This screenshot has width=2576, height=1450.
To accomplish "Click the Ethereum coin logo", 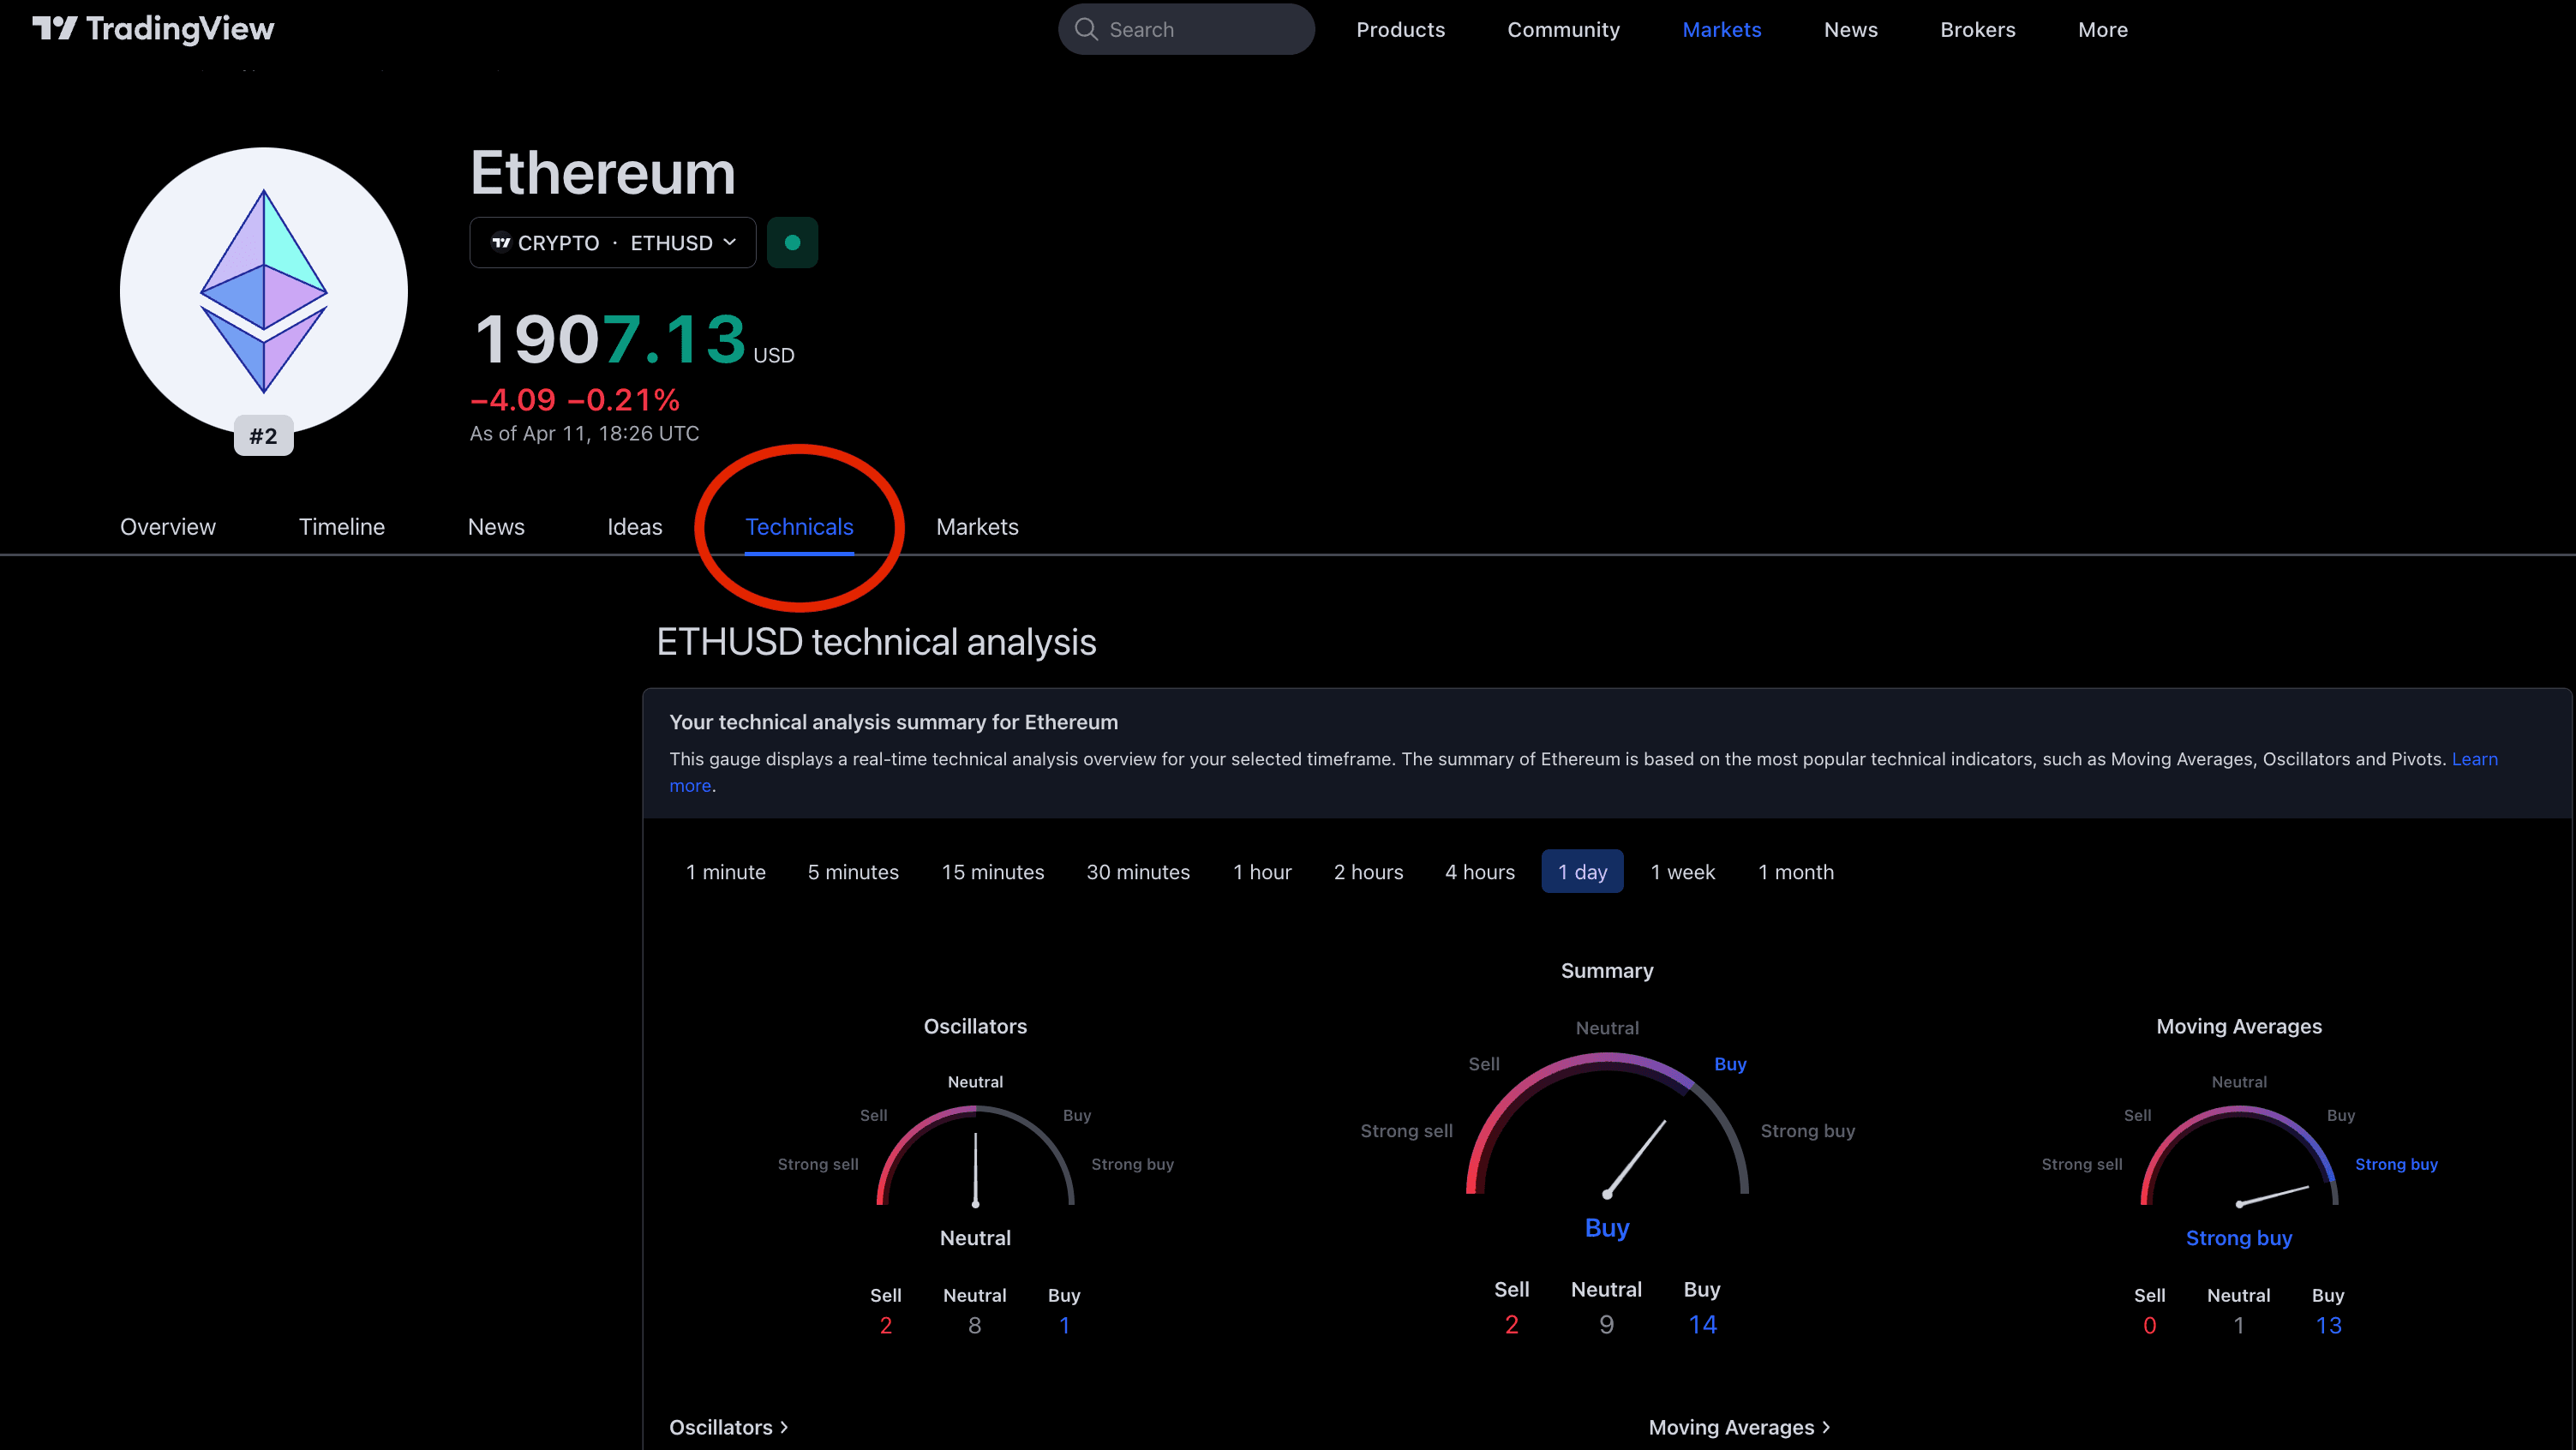I will [x=263, y=290].
